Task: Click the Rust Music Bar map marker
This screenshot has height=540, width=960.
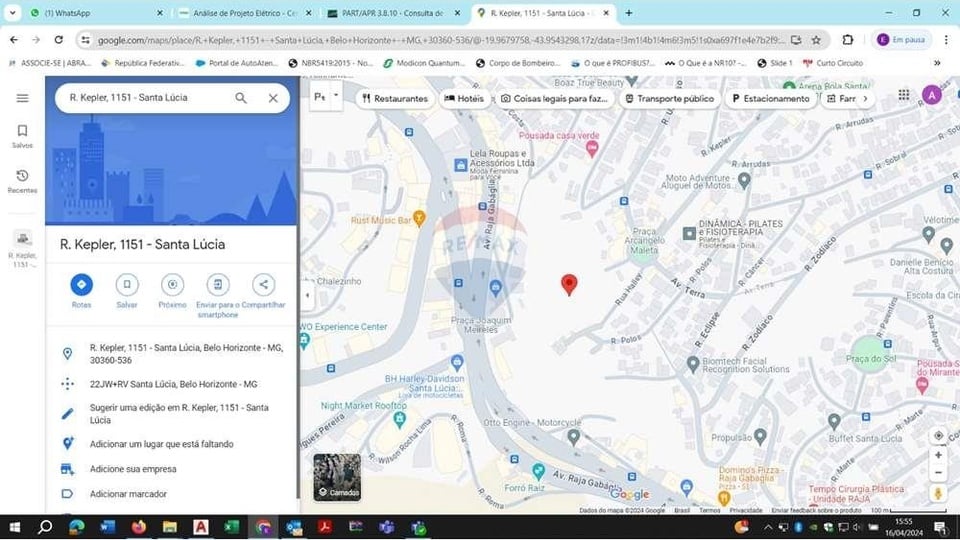Action: click(419, 218)
